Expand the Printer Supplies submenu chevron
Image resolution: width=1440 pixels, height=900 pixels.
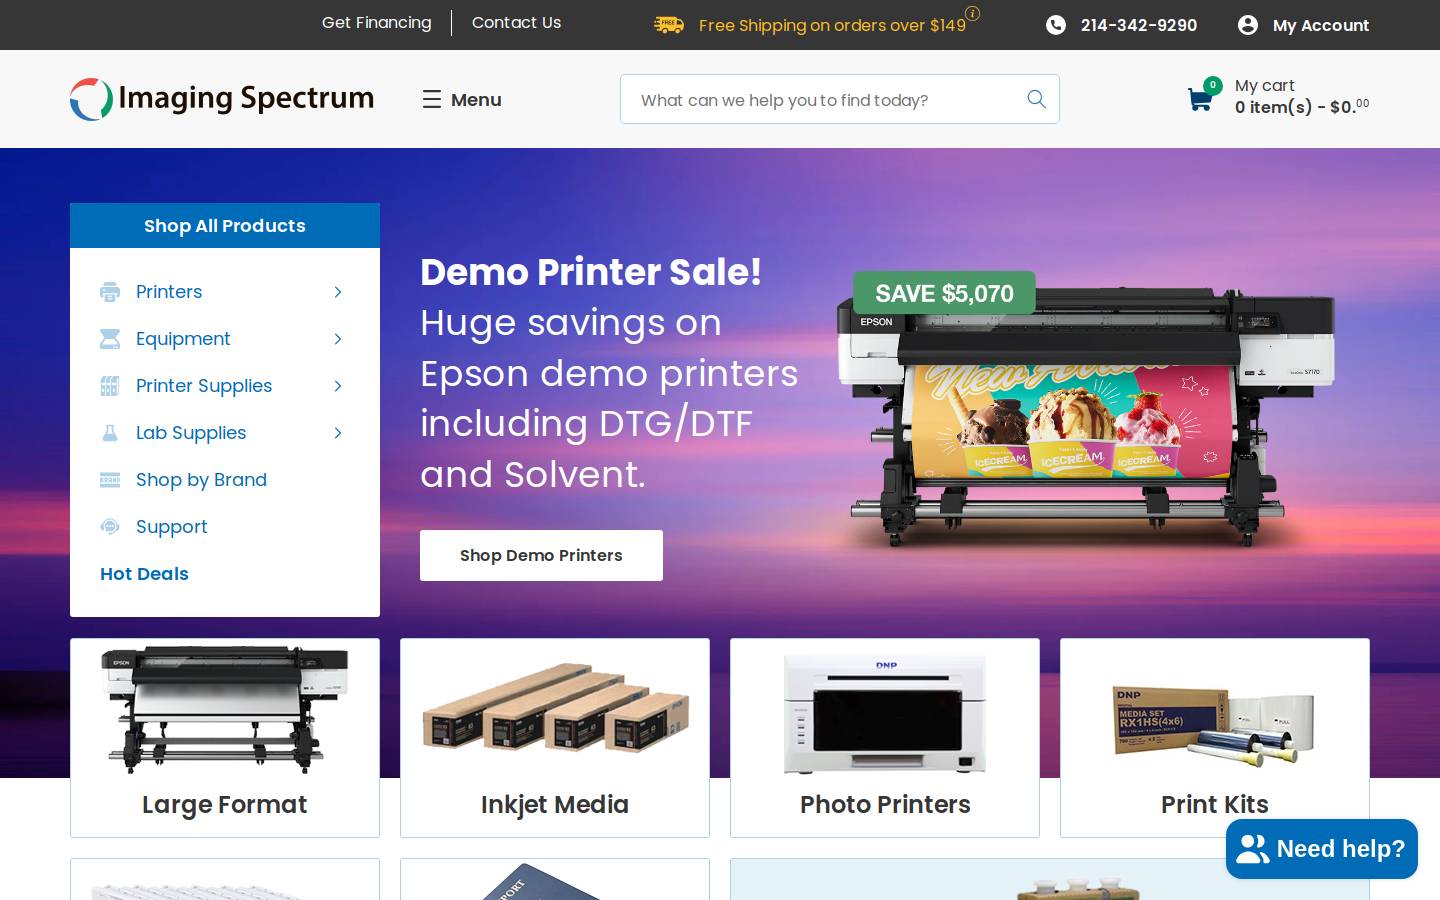pos(338,386)
